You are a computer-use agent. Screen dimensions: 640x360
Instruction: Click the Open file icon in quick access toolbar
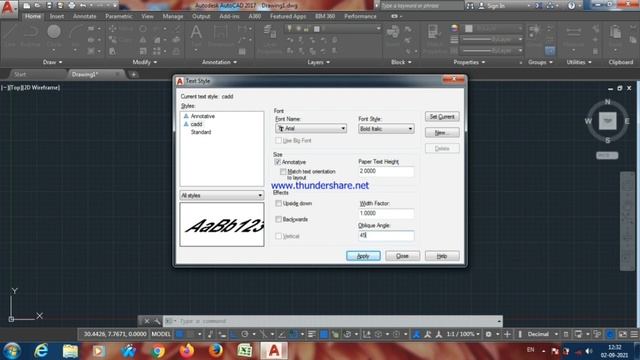[38, 6]
